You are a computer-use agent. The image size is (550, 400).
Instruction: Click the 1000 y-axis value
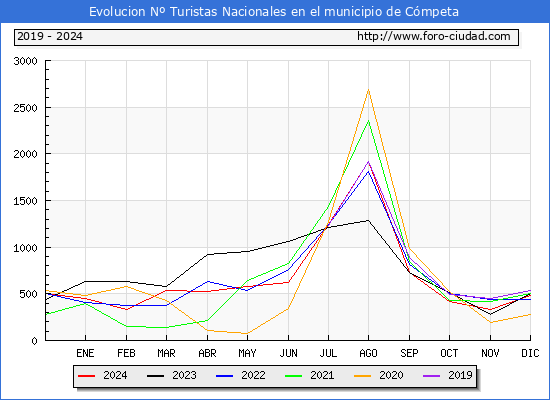click(x=25, y=248)
